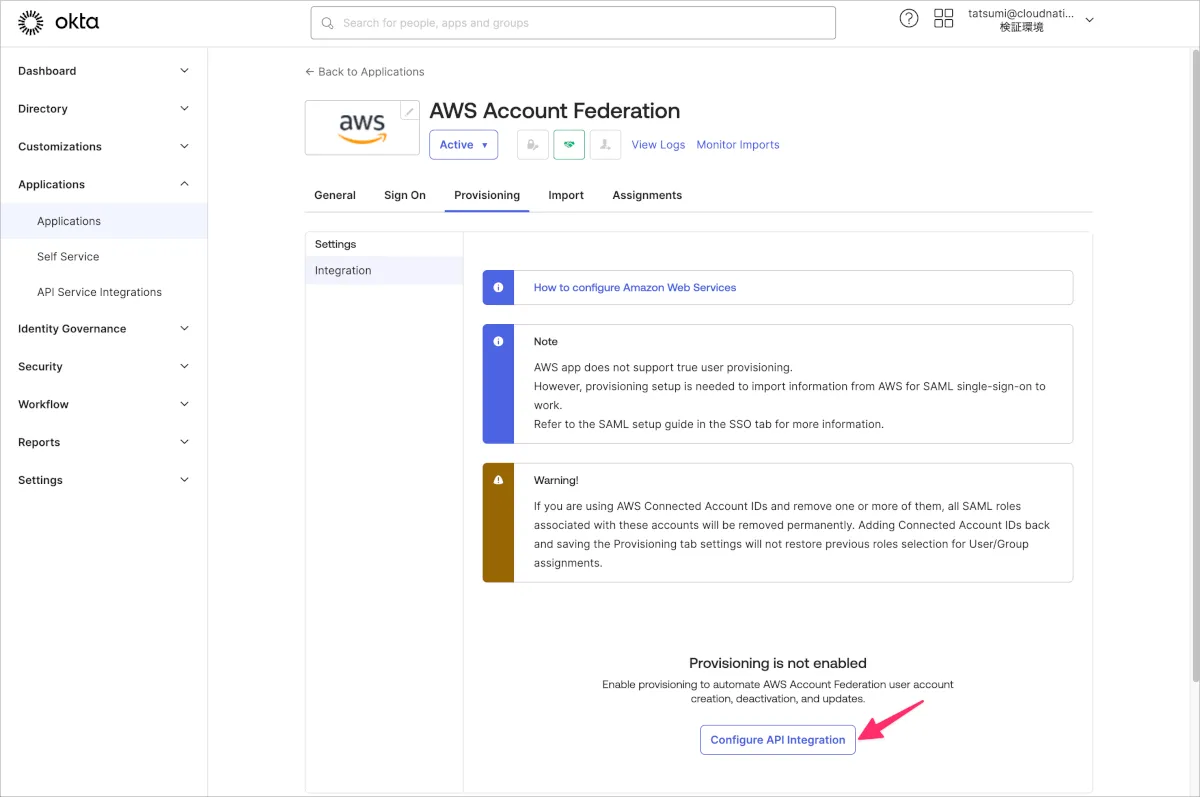
Task: Click the user import icon button
Action: click(605, 144)
